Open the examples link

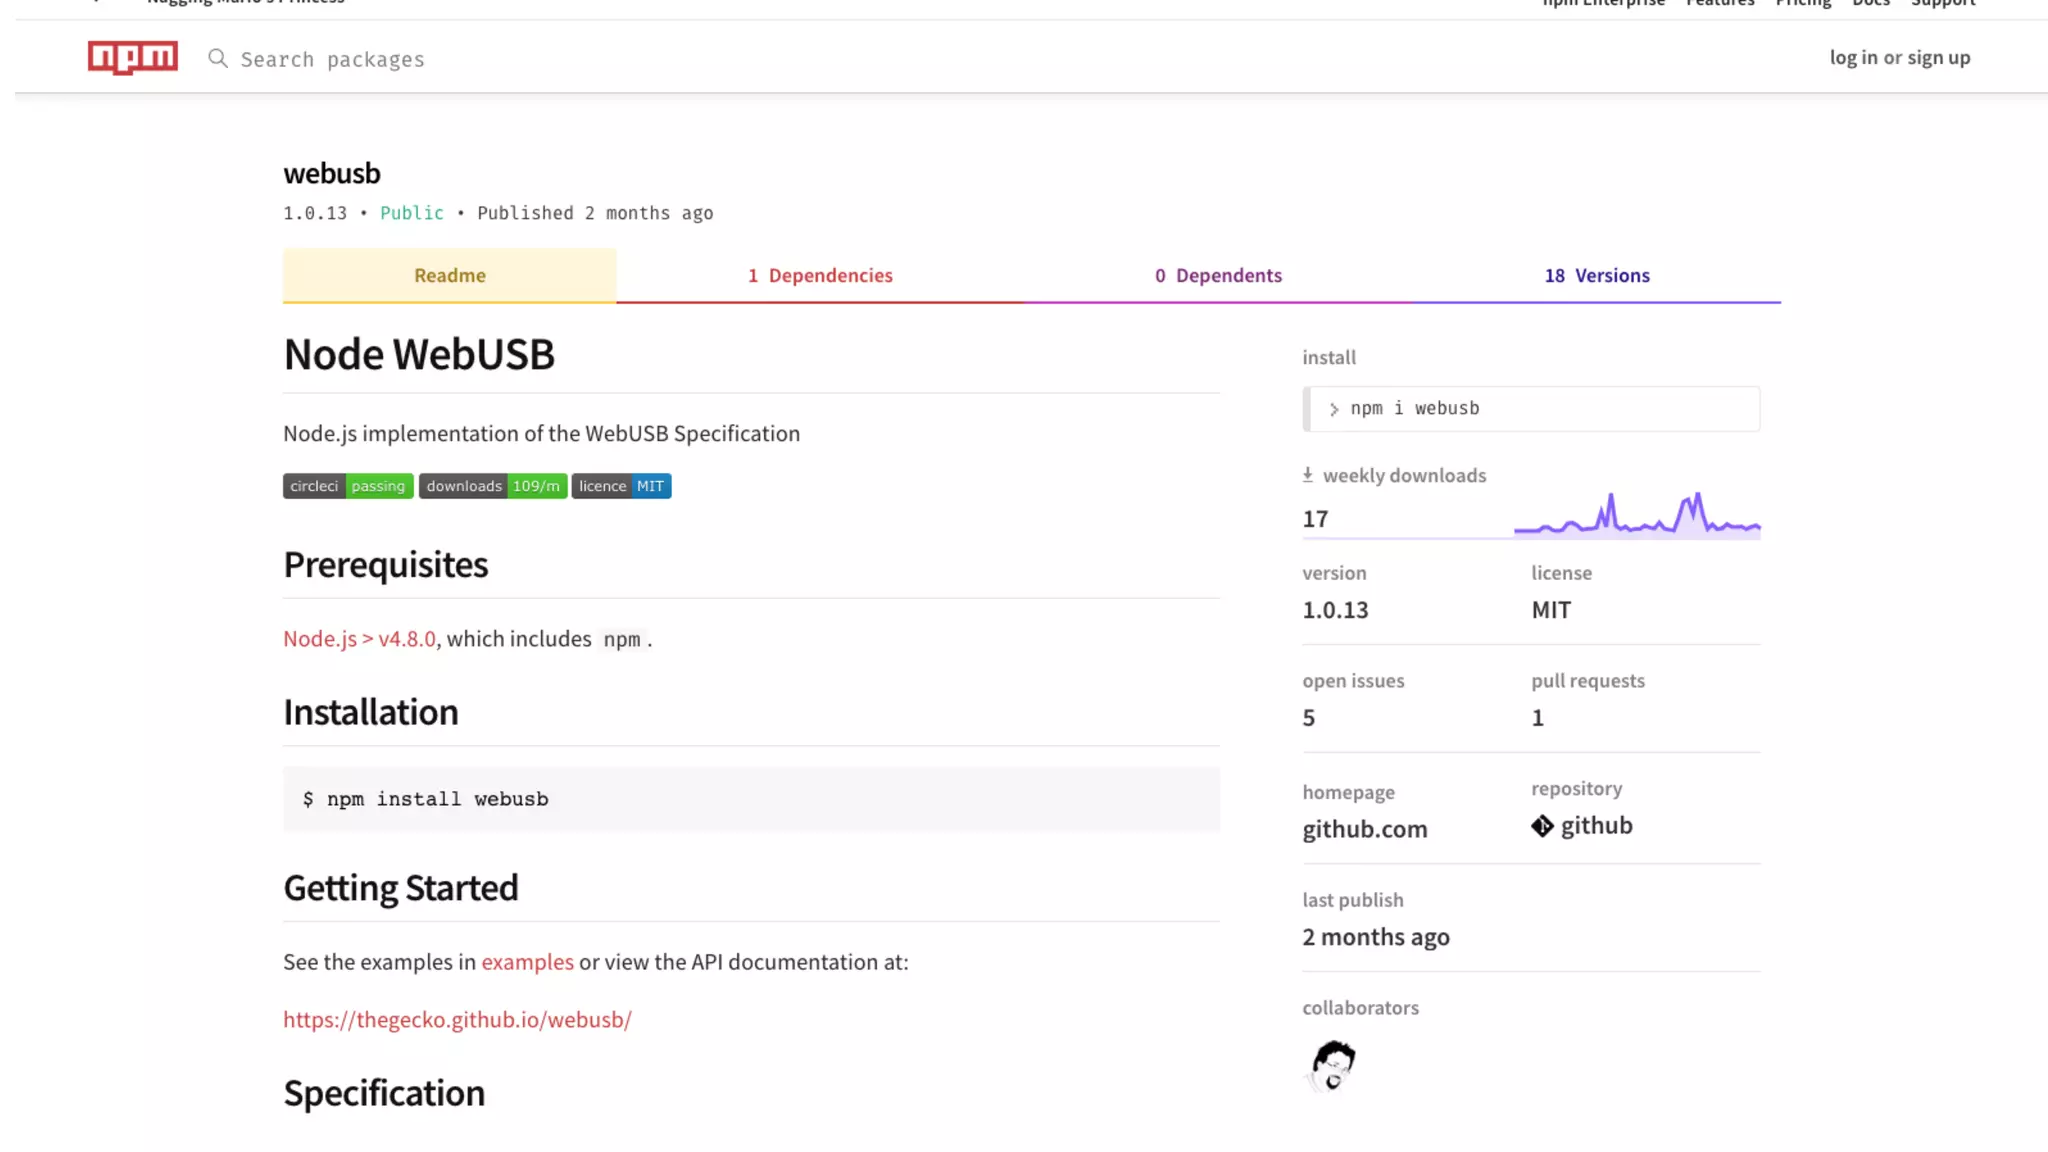[527, 962]
